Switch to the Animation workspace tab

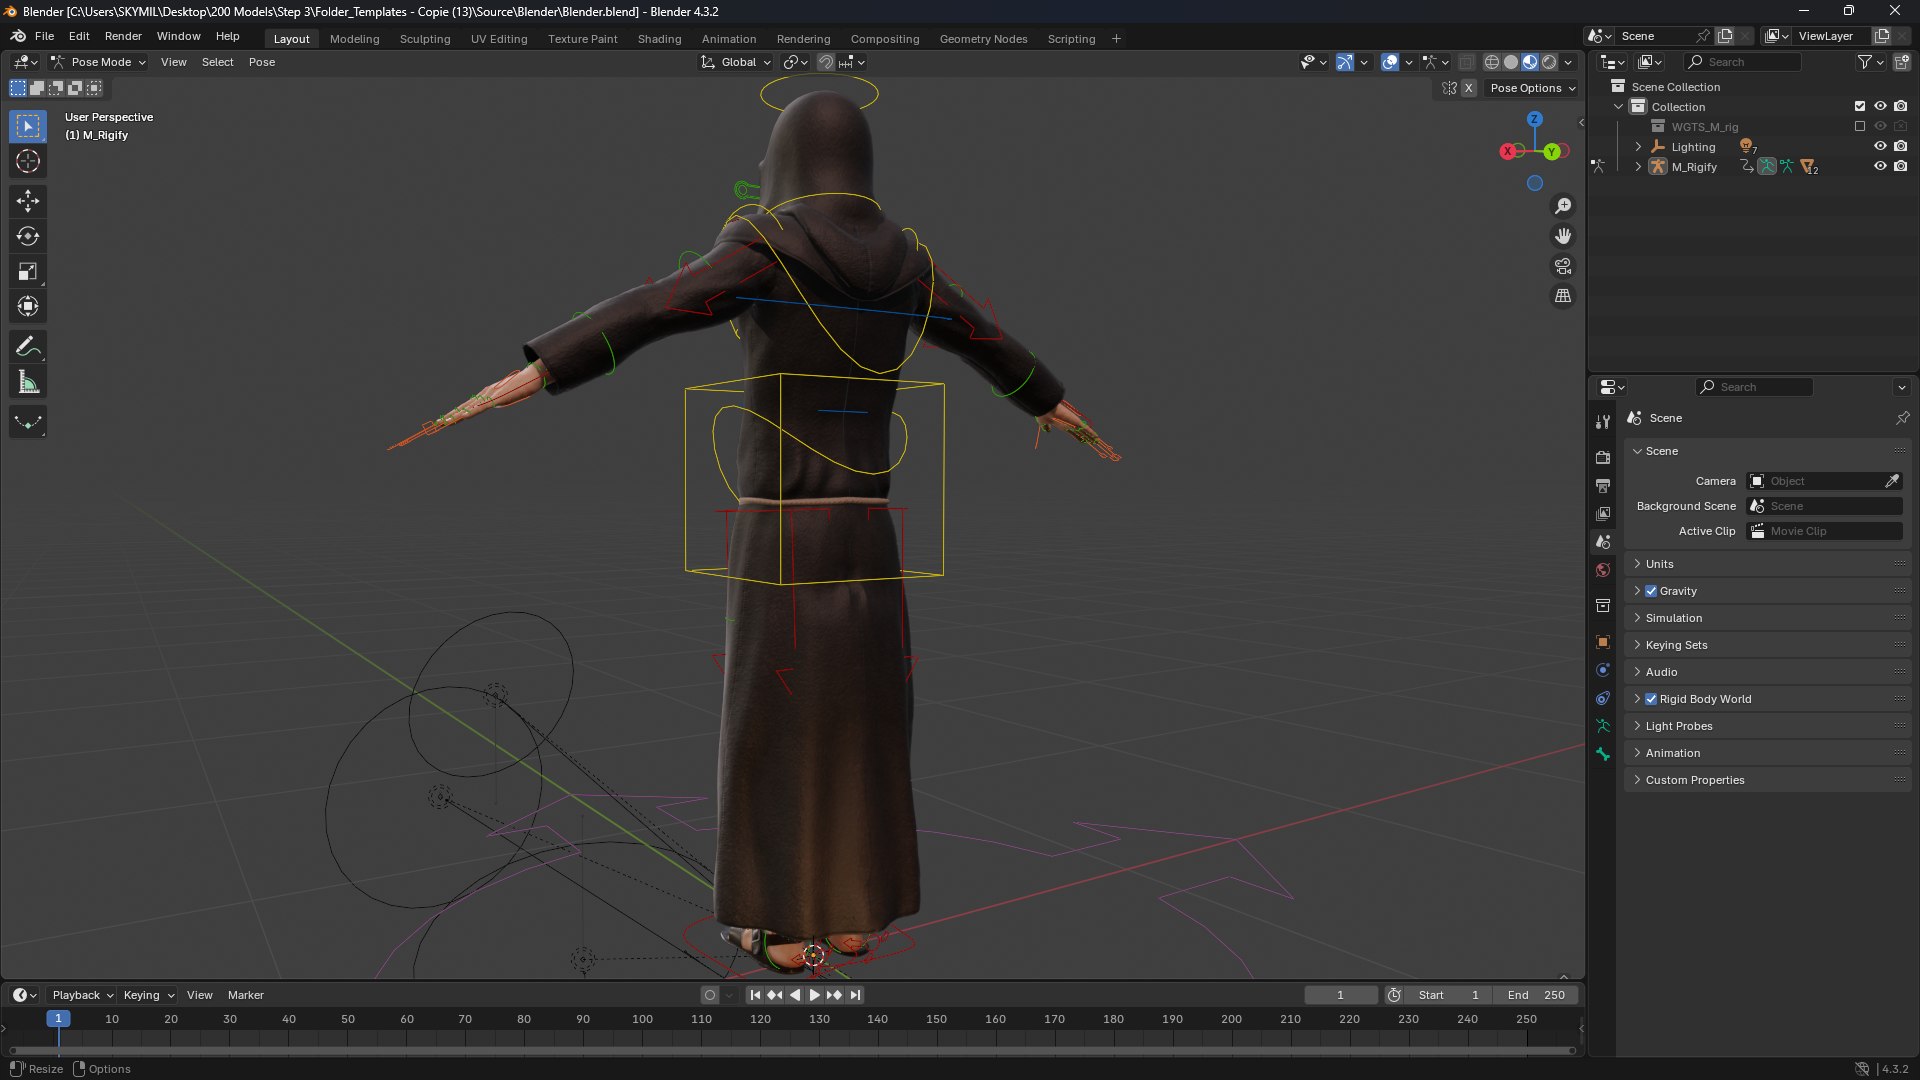(729, 39)
